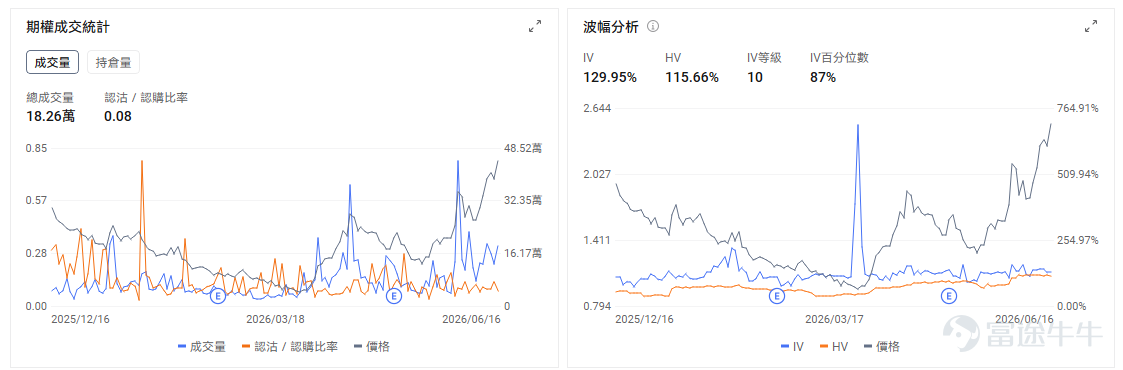Toggle the IV legend series

791,347
